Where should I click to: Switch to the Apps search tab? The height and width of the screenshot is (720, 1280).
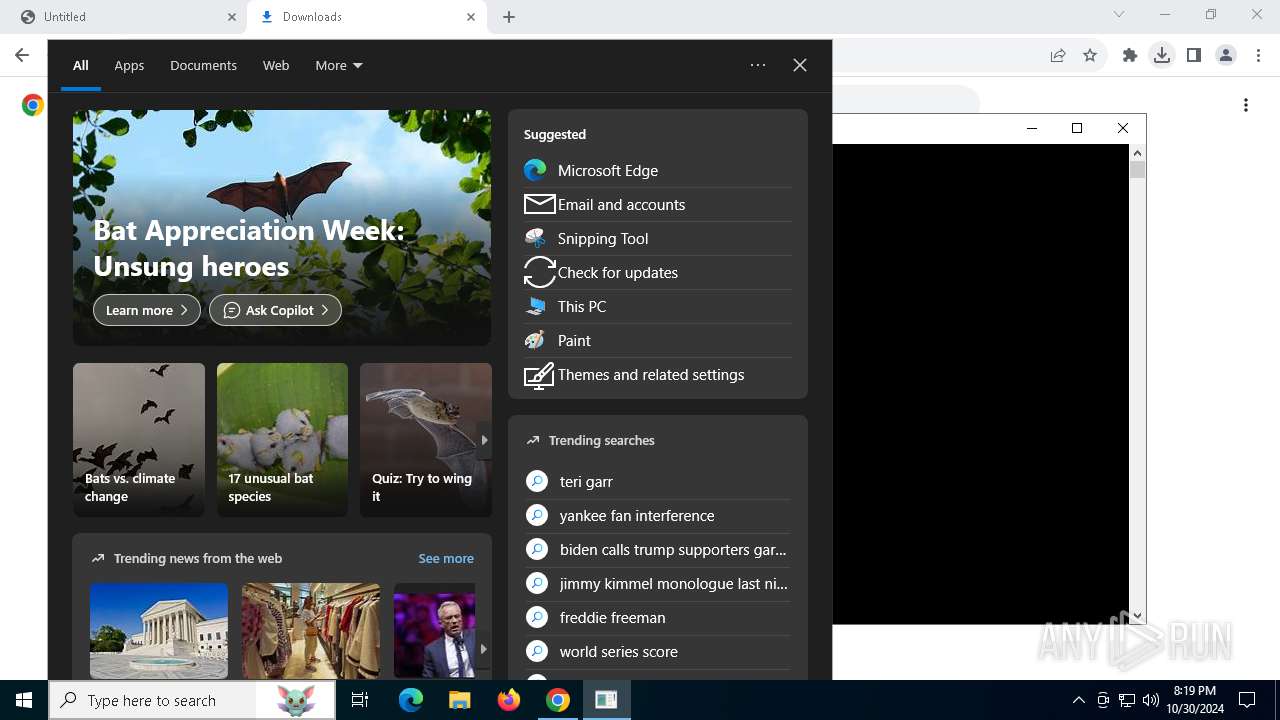pos(129,65)
